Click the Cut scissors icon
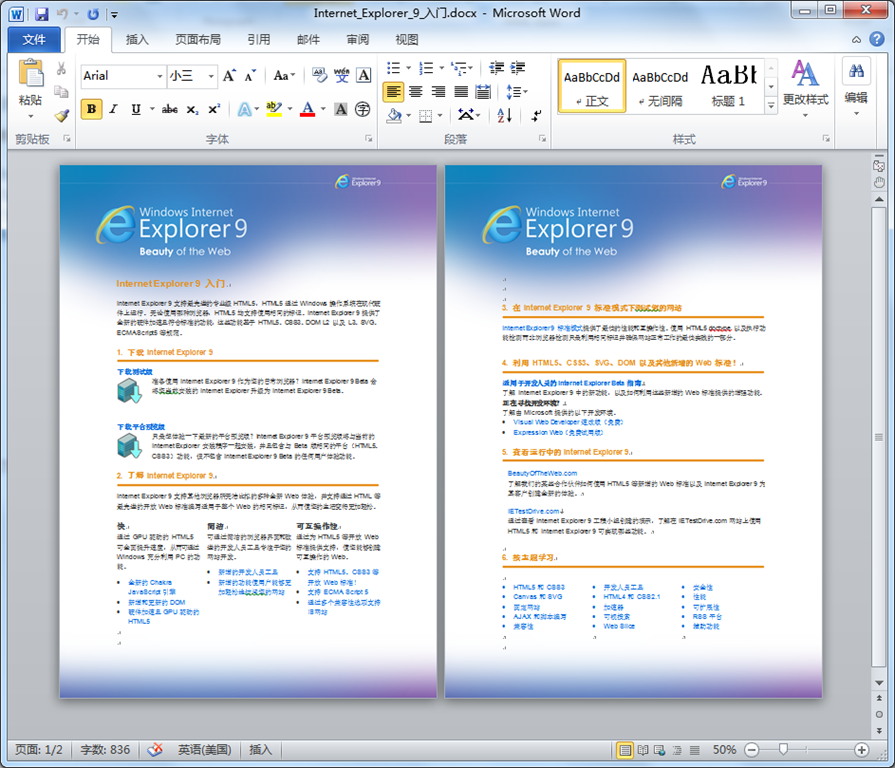This screenshot has width=895, height=768. 61,69
